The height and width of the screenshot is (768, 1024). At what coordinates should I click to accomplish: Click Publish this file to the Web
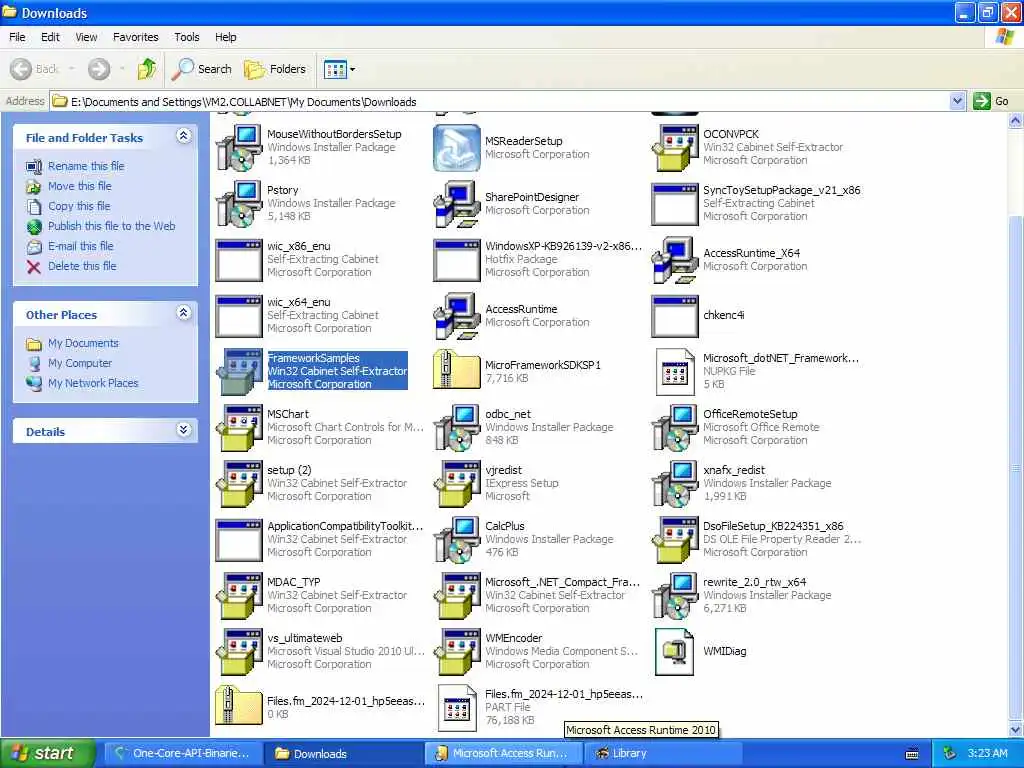click(x=112, y=226)
